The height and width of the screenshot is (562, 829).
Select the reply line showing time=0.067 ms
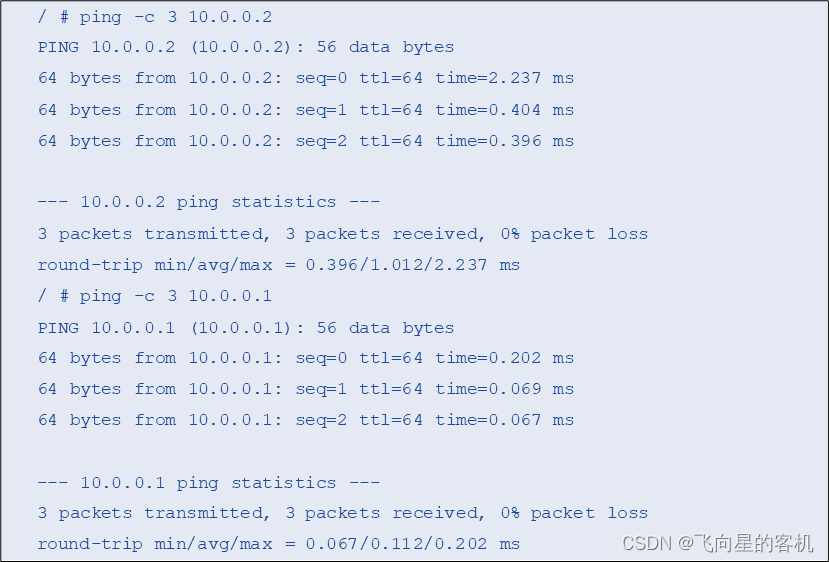point(305,420)
